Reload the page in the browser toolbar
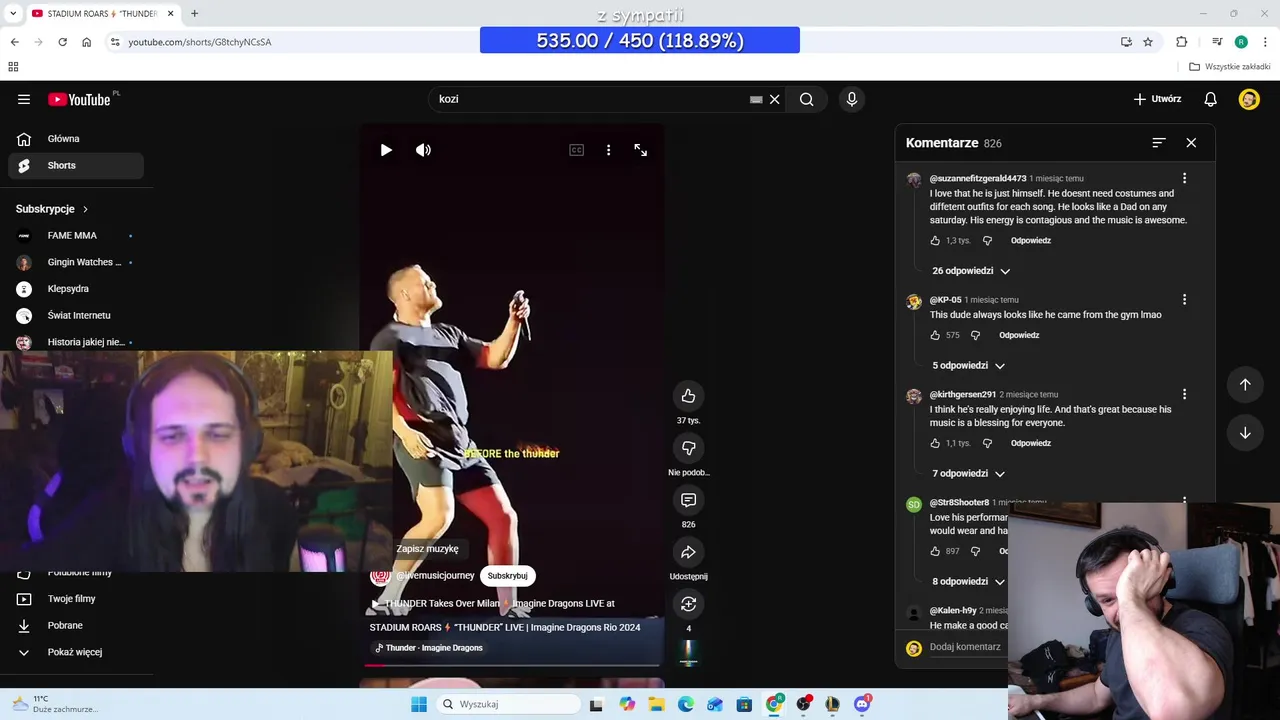The width and height of the screenshot is (1280, 720). (x=62, y=42)
